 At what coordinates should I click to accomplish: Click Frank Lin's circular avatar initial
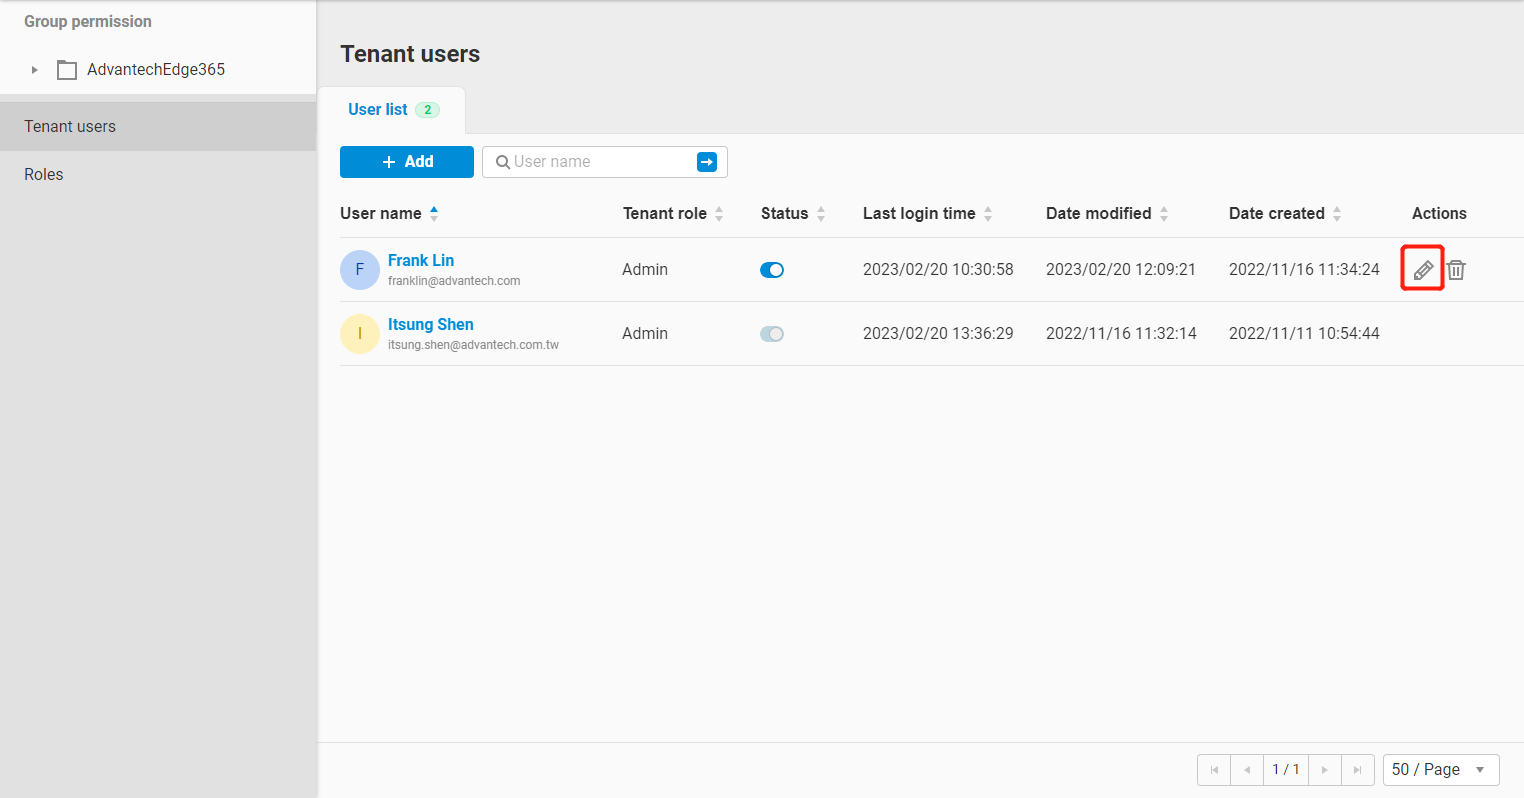coord(359,269)
